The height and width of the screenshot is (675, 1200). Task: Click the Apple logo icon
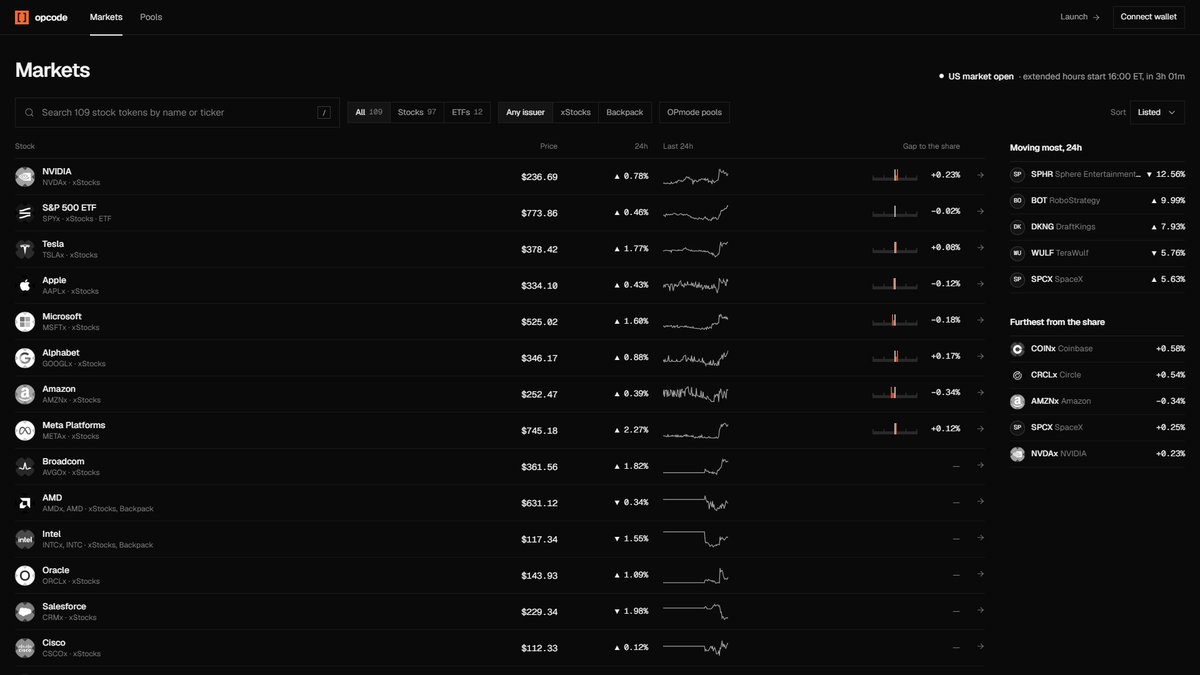pos(25,286)
